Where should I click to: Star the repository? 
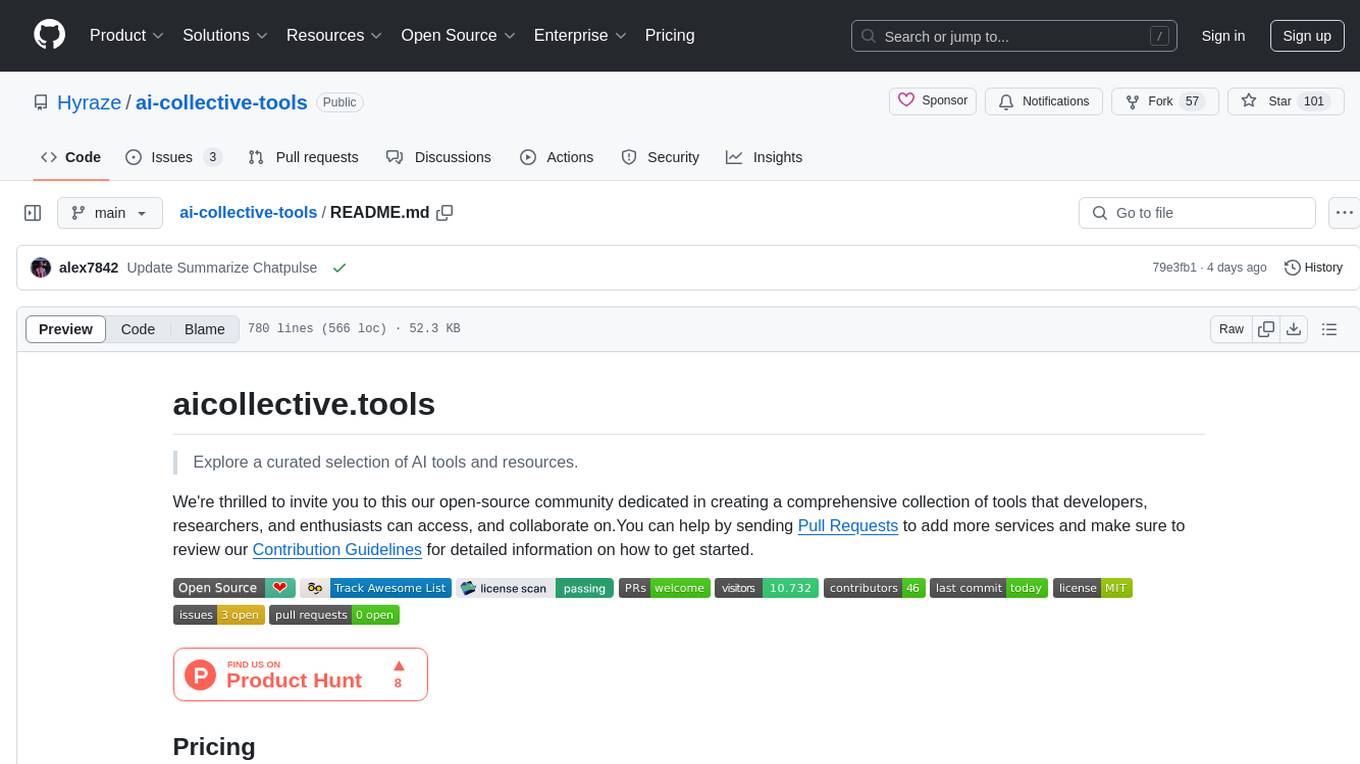(1285, 101)
